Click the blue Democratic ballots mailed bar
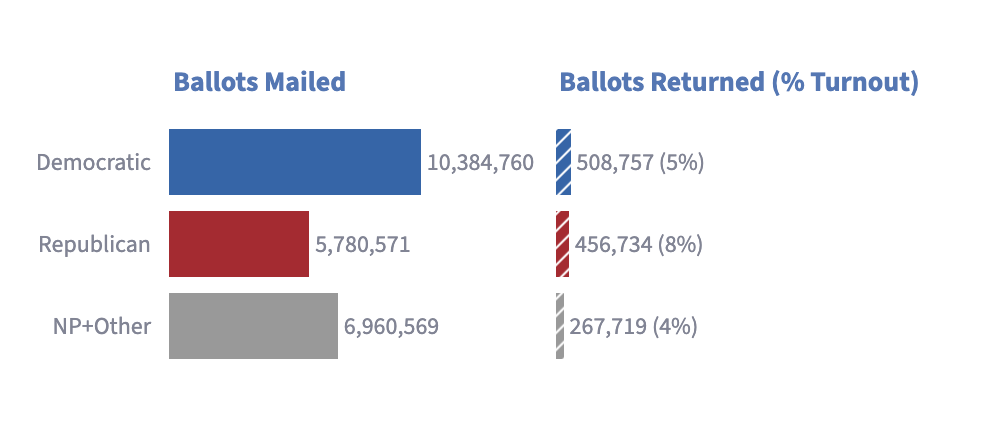The height and width of the screenshot is (424, 1004). (x=295, y=162)
